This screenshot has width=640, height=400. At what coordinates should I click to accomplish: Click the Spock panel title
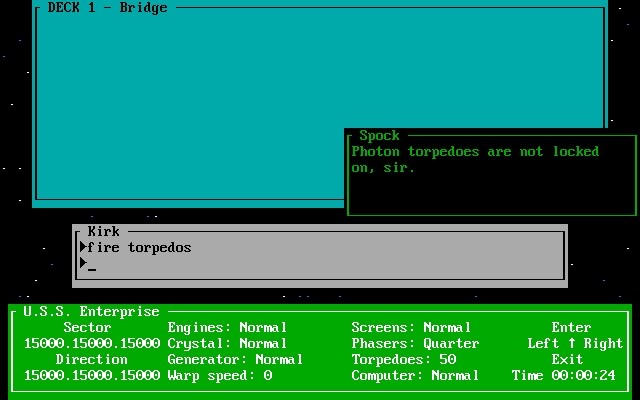[x=379, y=135]
